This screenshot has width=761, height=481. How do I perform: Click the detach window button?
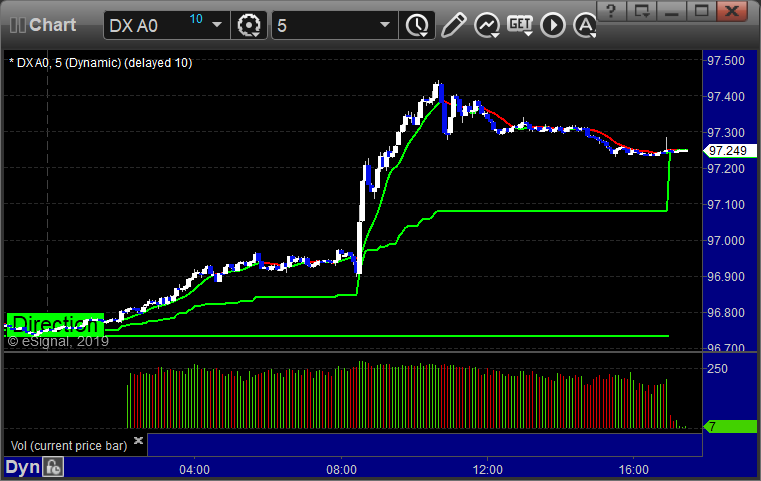point(642,11)
